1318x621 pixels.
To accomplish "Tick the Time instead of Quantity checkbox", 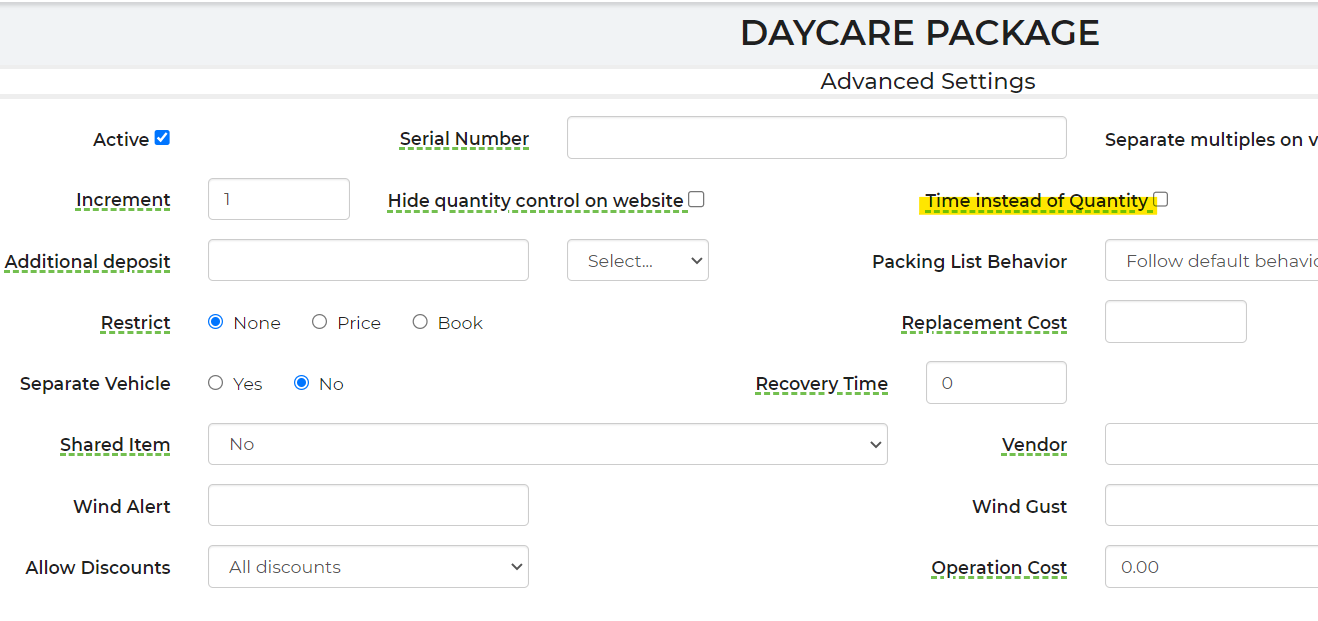I will [1160, 199].
